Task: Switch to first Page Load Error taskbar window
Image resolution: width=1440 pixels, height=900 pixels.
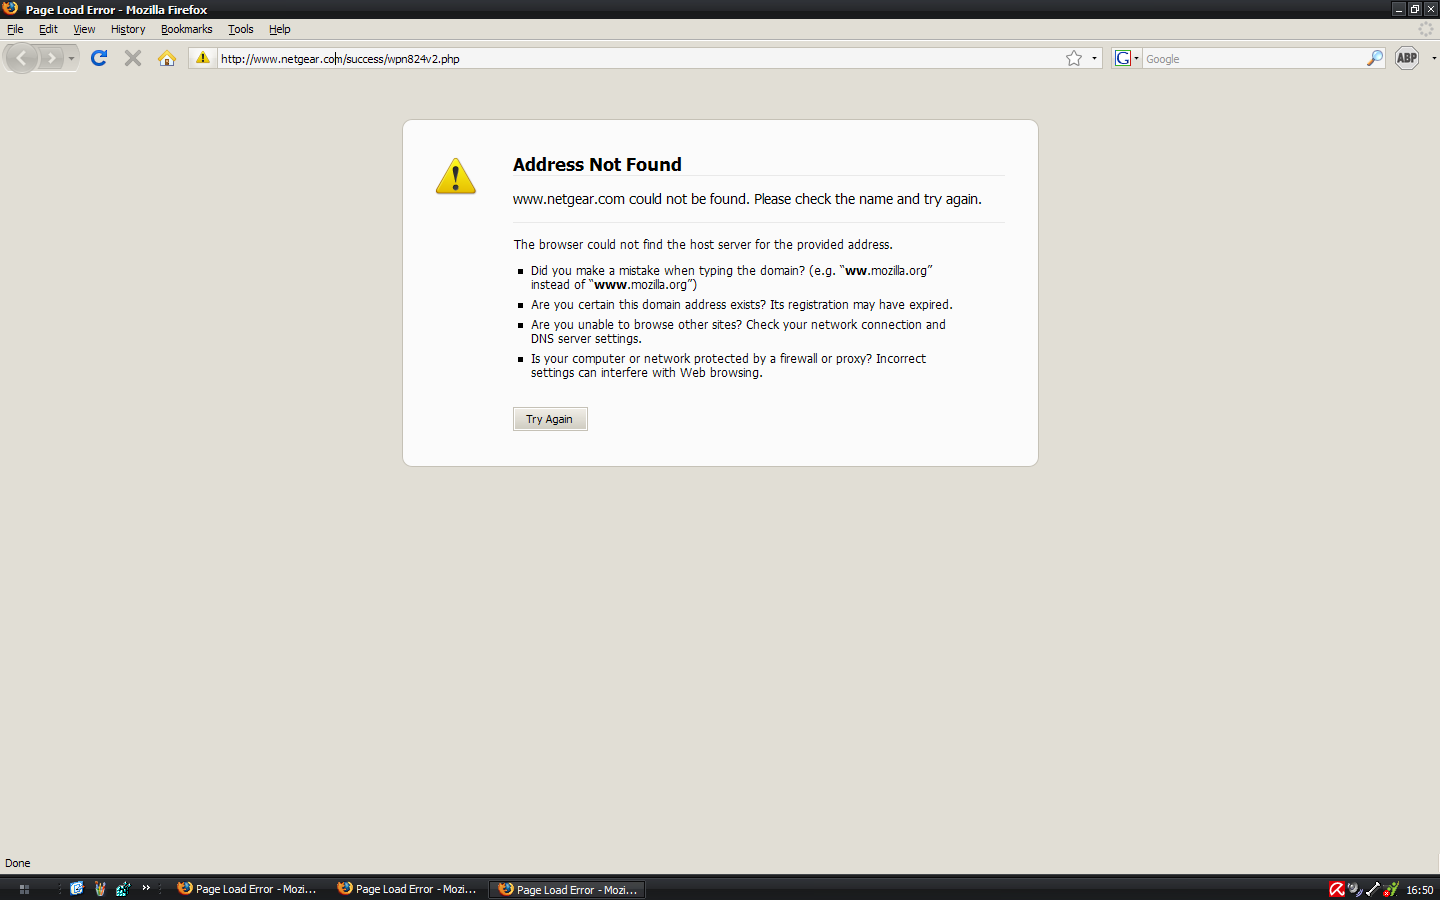Action: pyautogui.click(x=247, y=889)
